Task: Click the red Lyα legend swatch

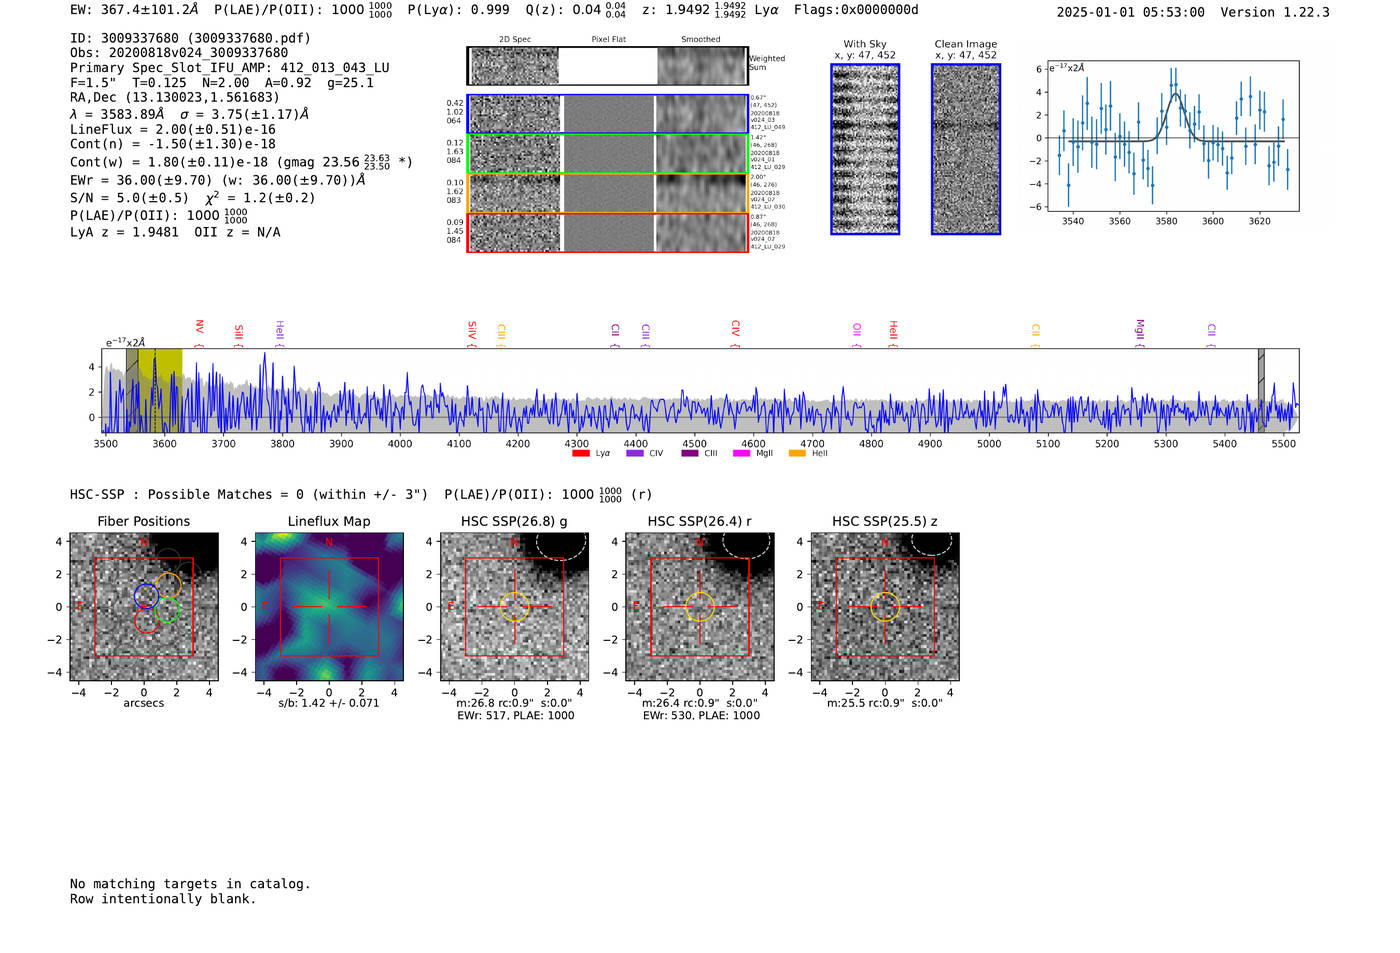Action: pos(581,454)
